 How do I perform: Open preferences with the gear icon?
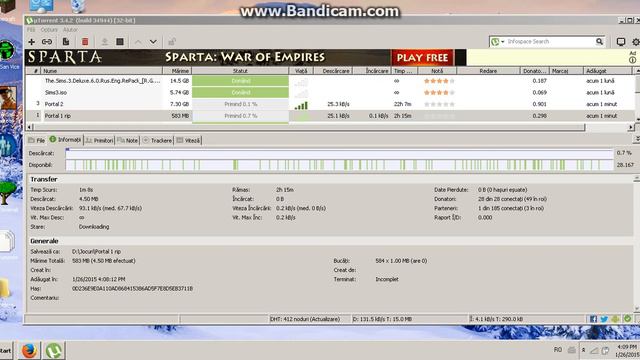click(x=636, y=42)
